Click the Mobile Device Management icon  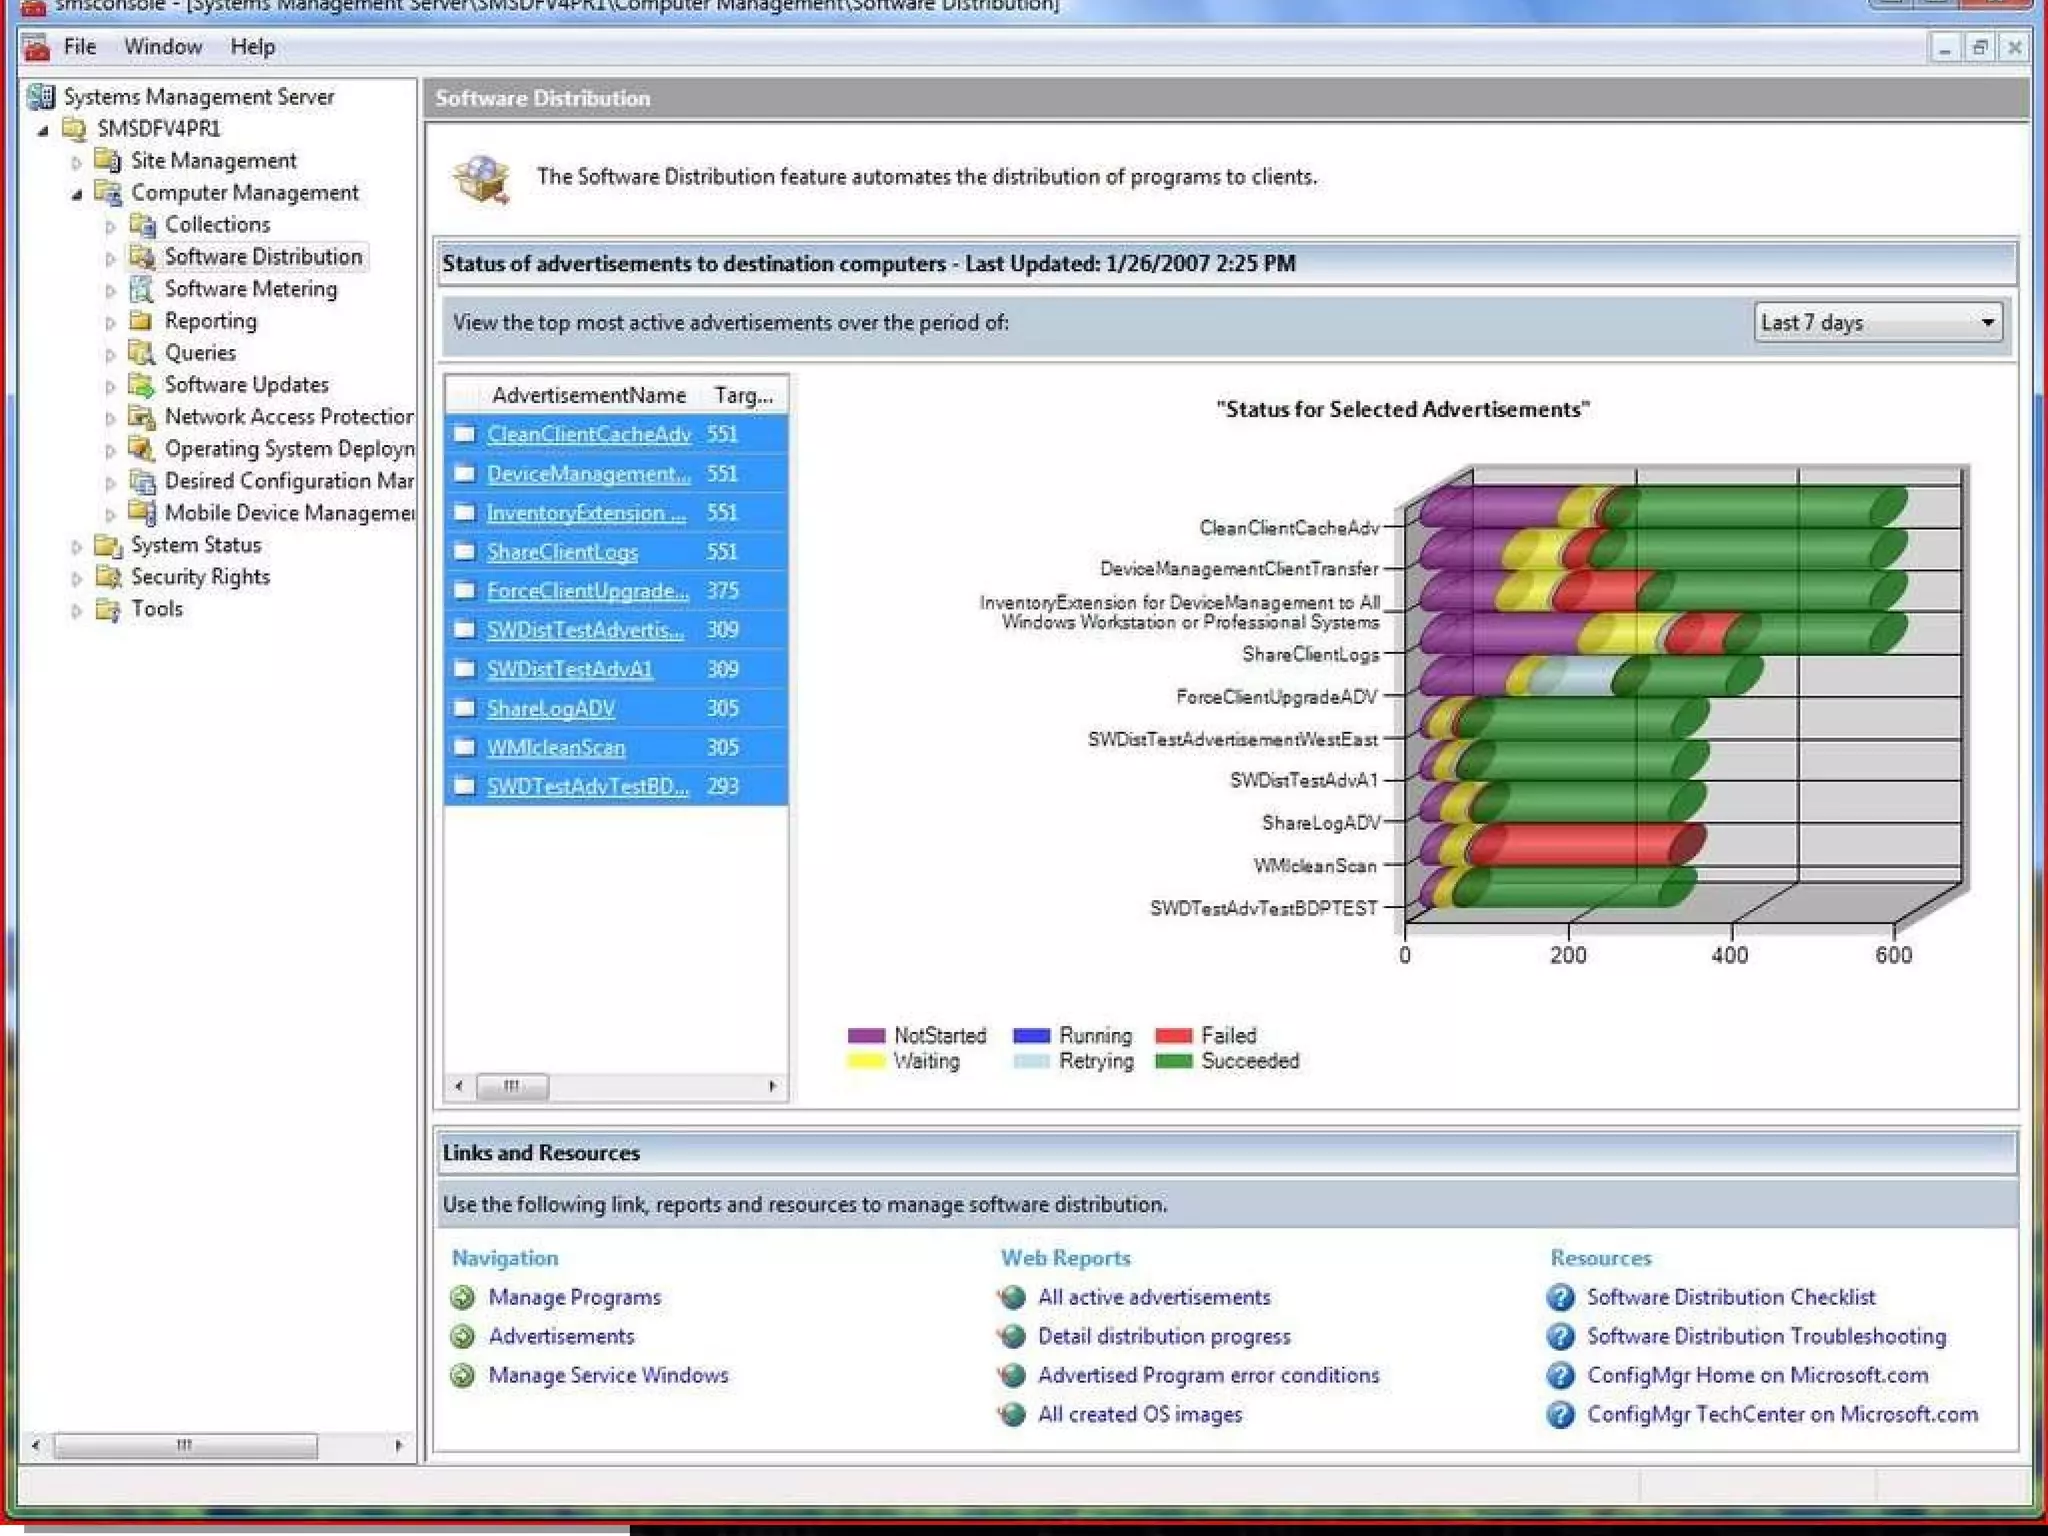point(142,513)
